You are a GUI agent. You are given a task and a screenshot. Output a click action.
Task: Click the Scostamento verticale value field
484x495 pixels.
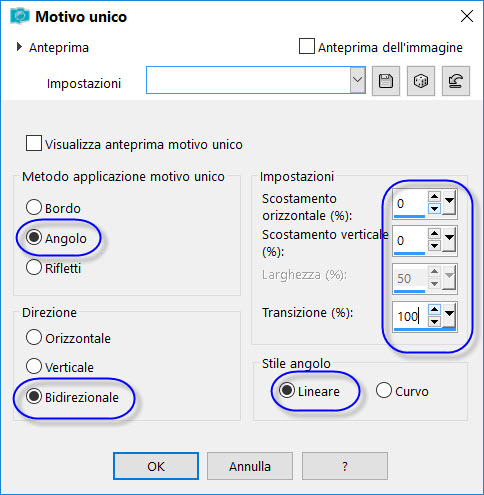(x=410, y=240)
